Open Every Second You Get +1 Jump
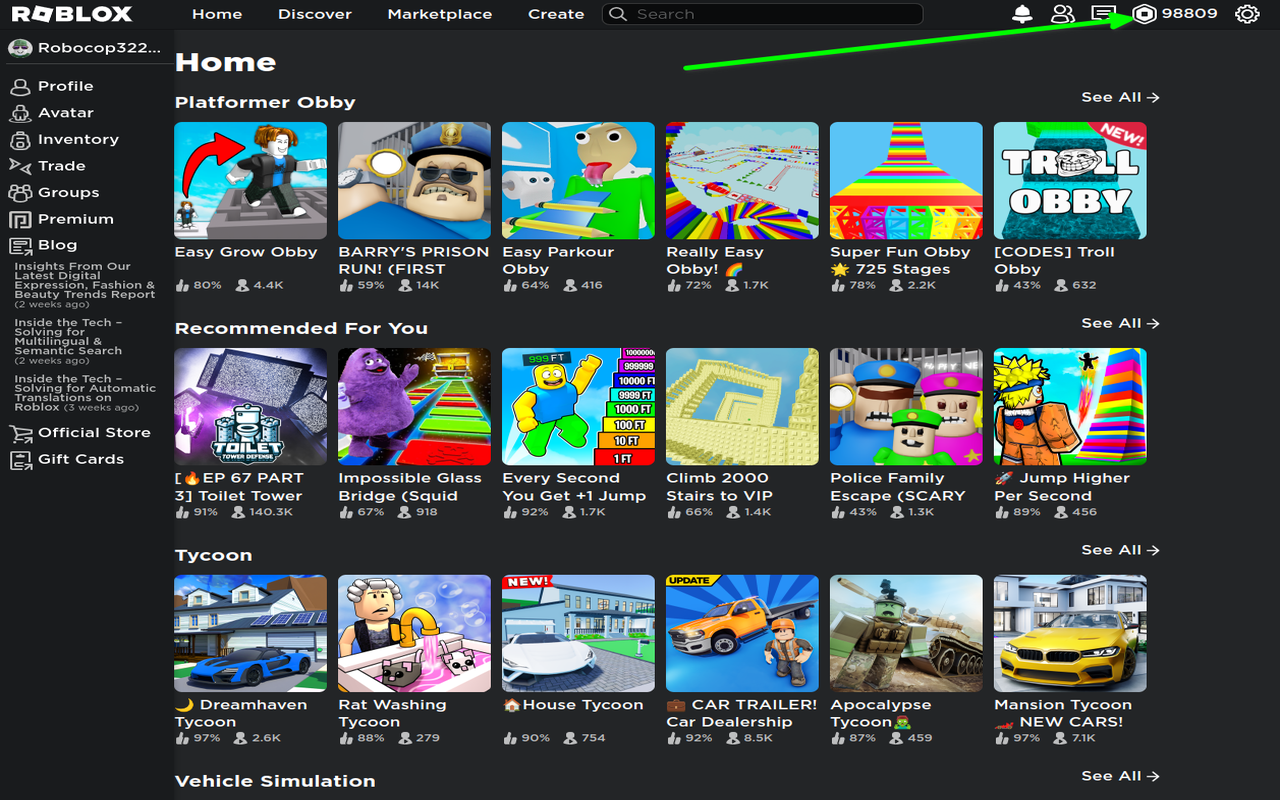This screenshot has height=800, width=1280. click(x=578, y=407)
